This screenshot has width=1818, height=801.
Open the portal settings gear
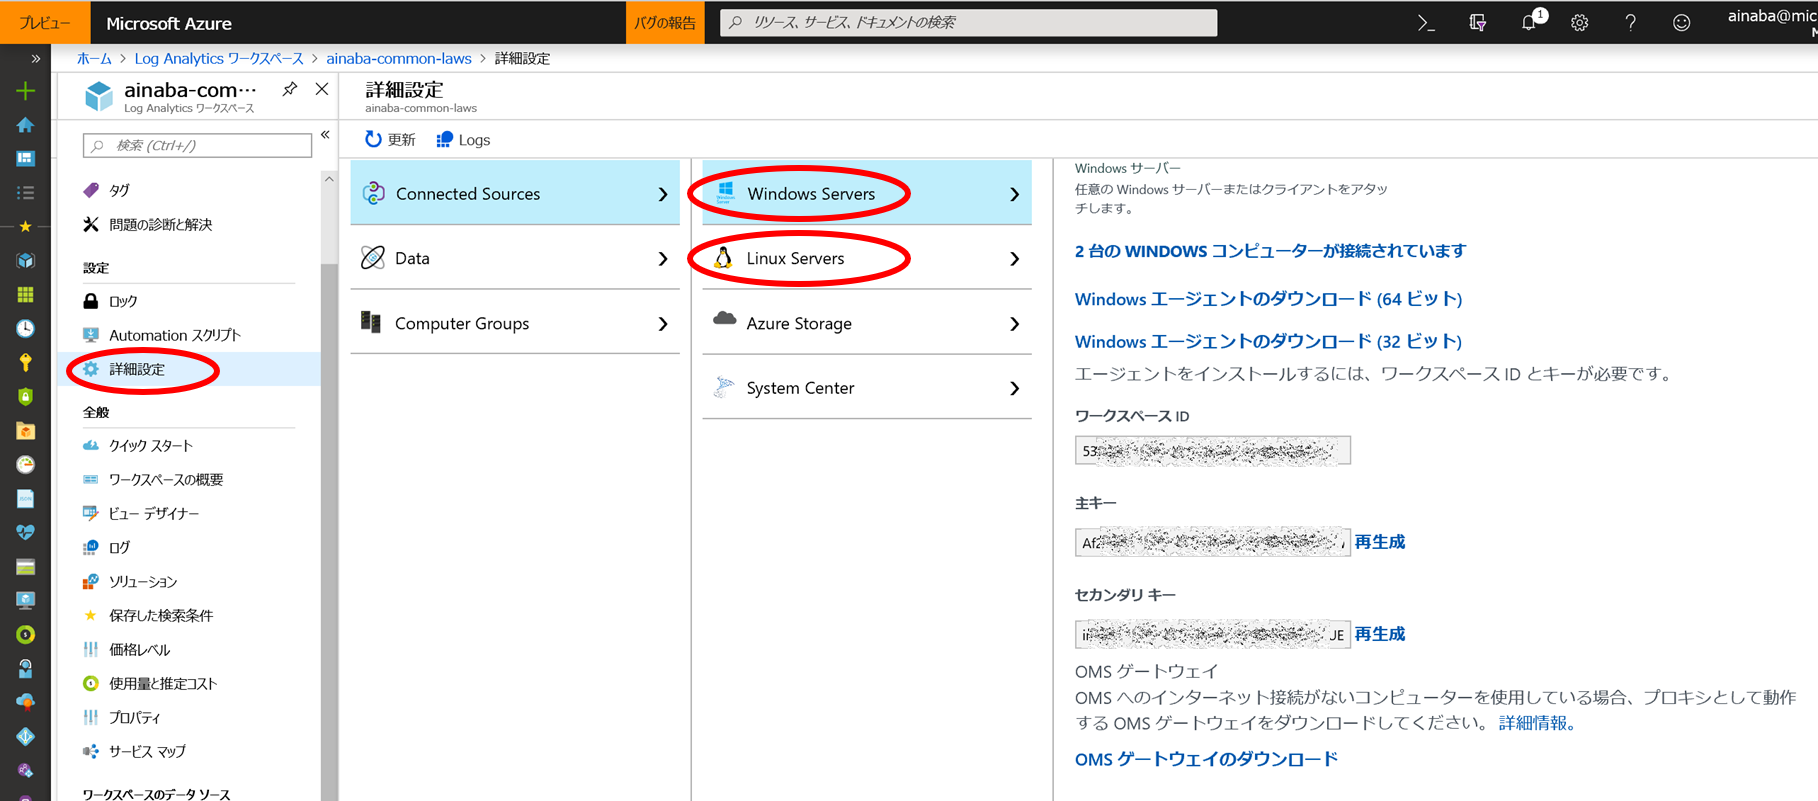click(1580, 23)
